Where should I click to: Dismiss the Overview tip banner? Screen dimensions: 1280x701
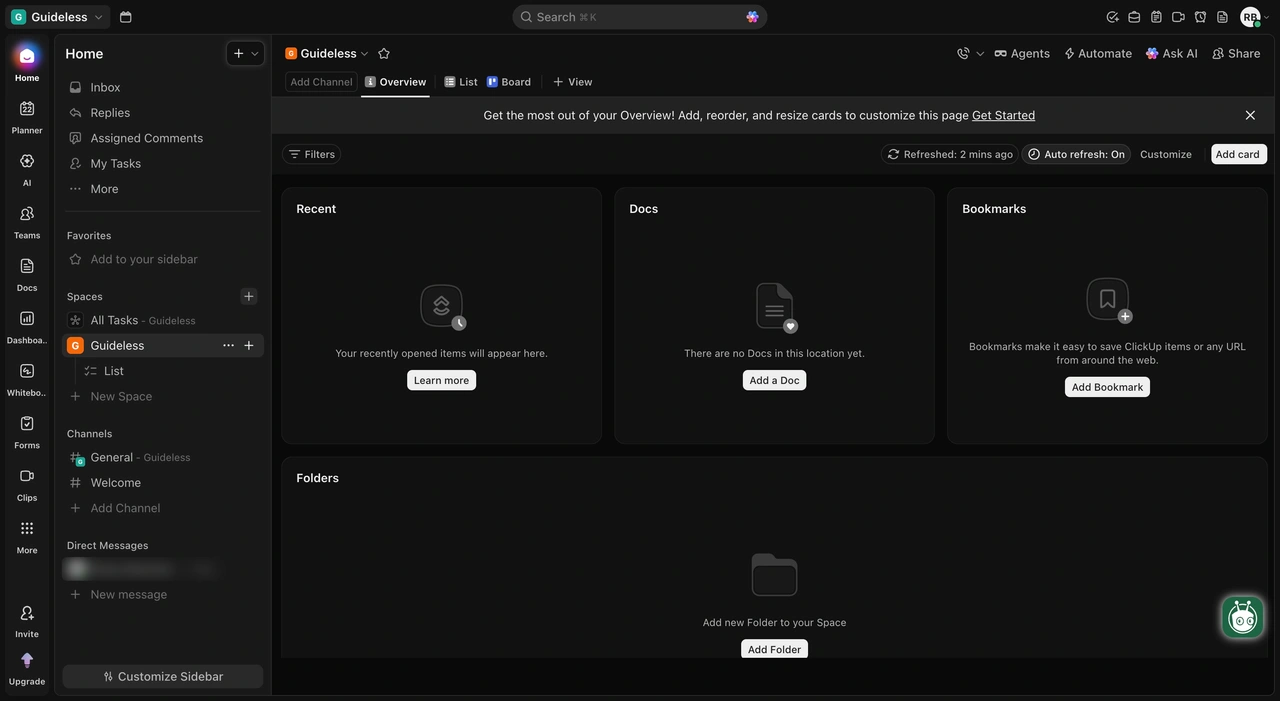[x=1250, y=115]
